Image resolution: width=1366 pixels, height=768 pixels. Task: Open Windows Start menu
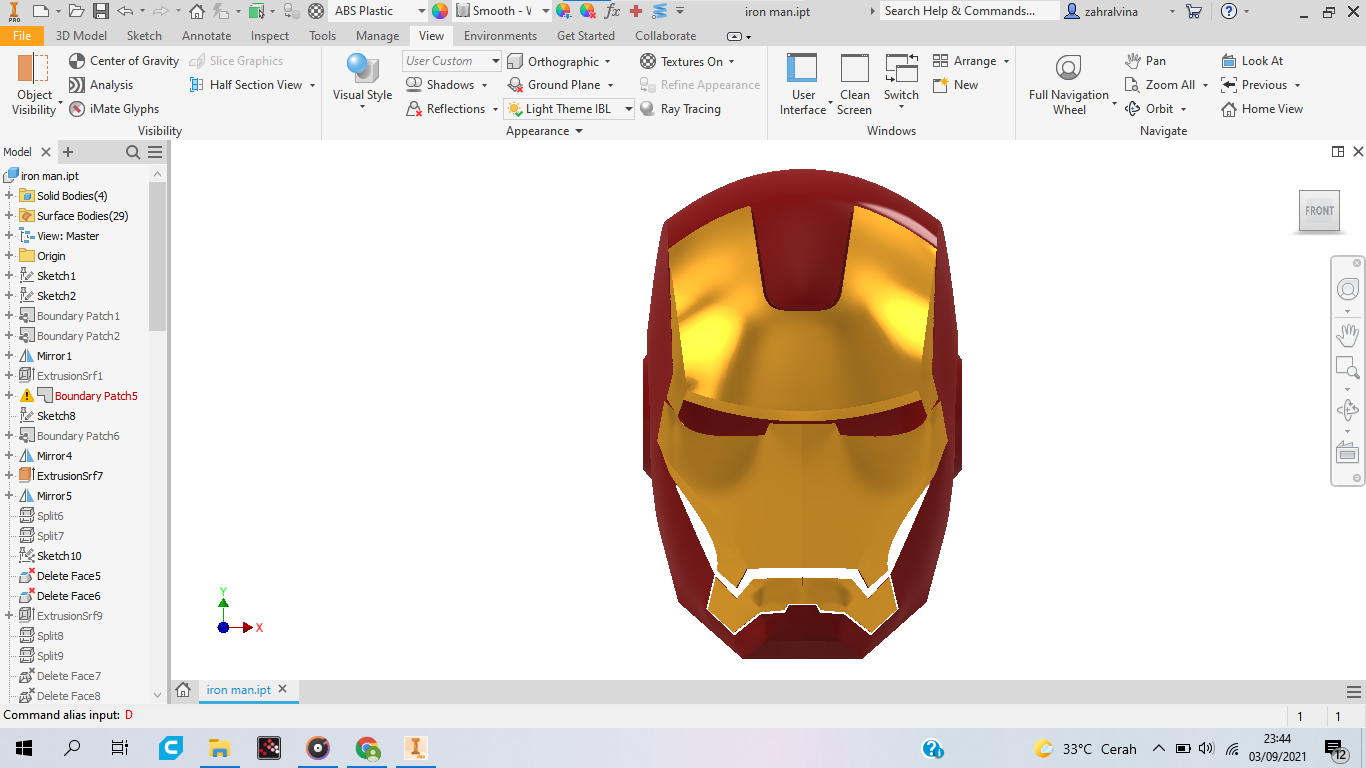pyautogui.click(x=24, y=748)
